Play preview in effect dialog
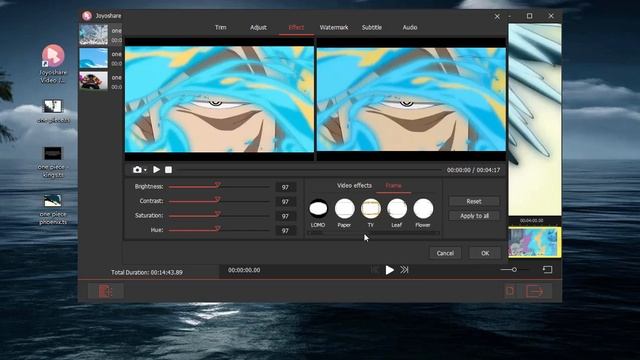 tap(156, 169)
